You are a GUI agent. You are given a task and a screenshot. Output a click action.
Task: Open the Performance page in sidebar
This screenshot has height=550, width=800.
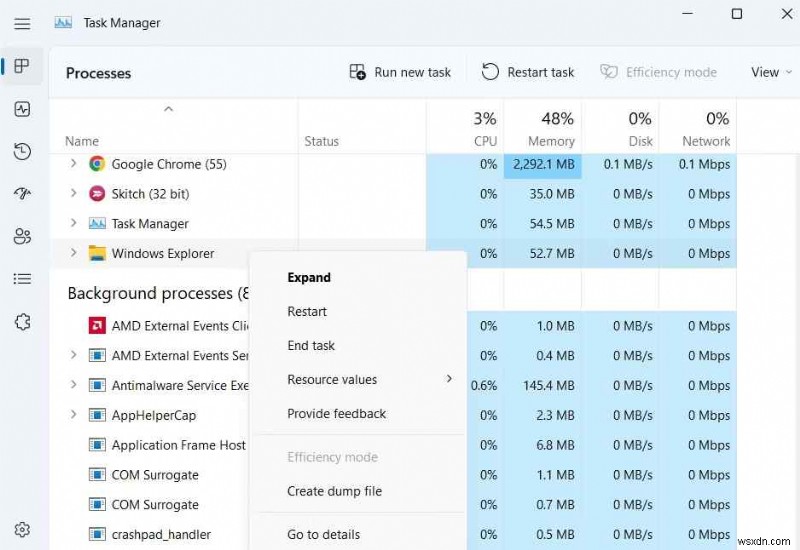[22, 108]
